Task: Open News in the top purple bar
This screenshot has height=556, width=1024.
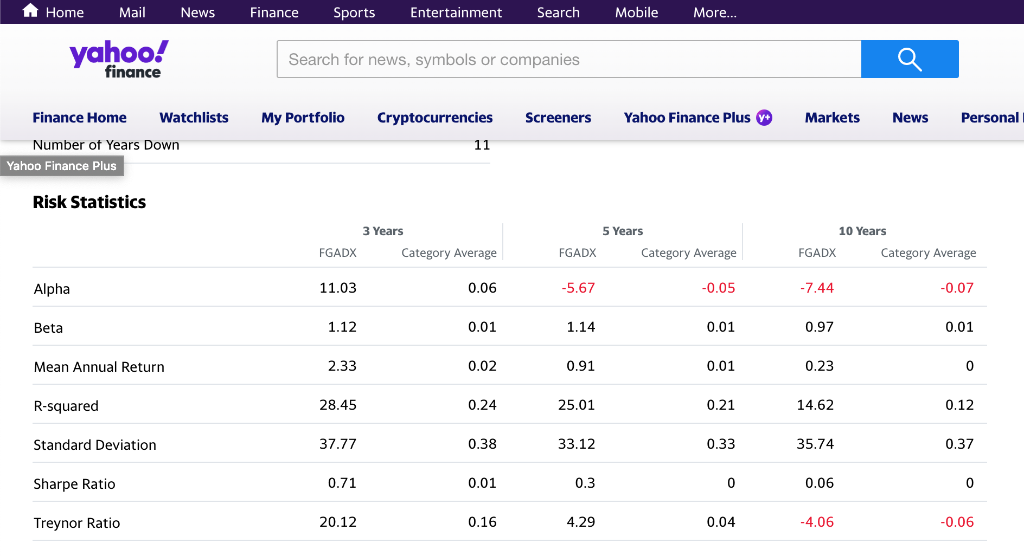Action: (198, 12)
